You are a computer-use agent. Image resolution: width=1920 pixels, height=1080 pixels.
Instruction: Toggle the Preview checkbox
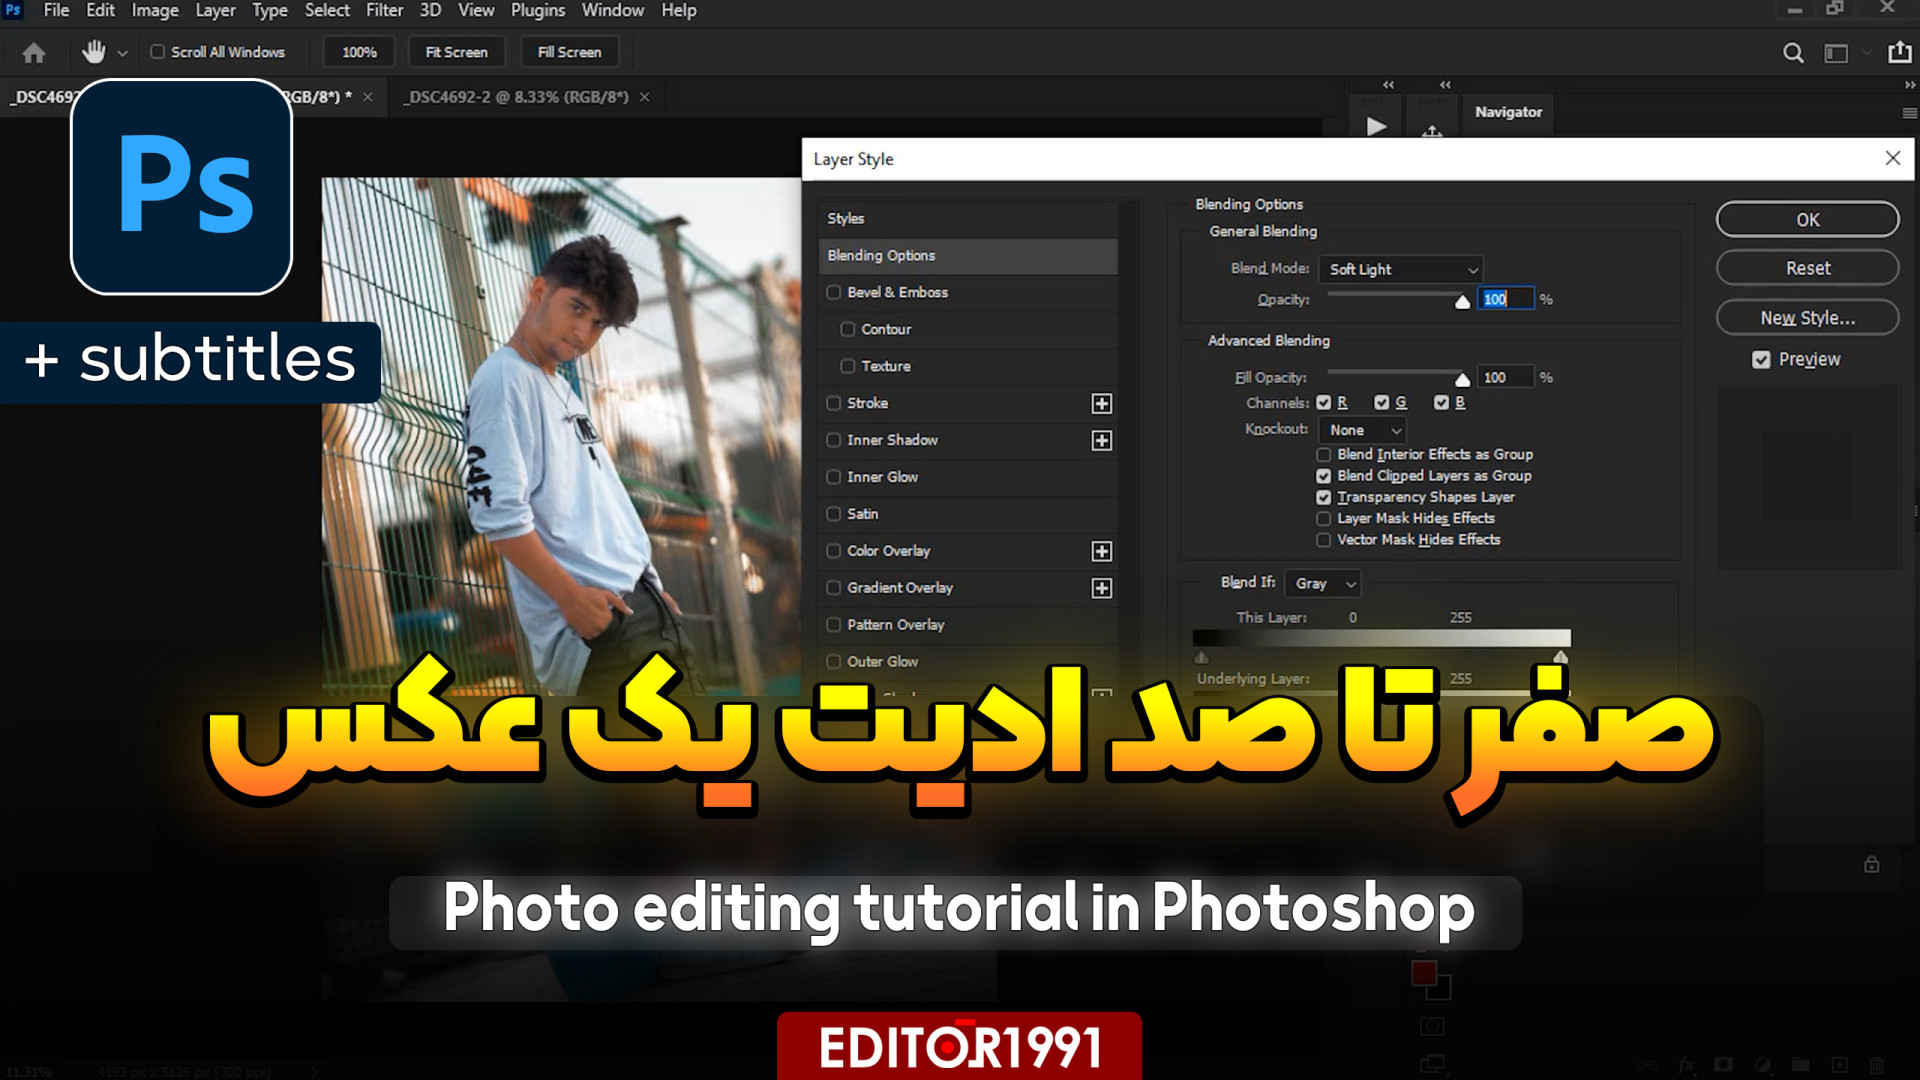[x=1761, y=359]
